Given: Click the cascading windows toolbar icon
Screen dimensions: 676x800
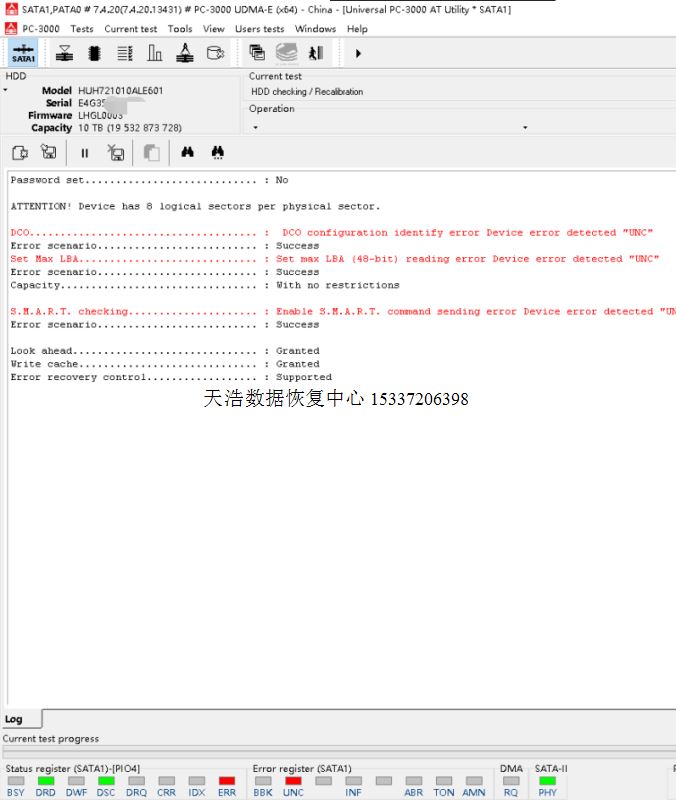Looking at the screenshot, I should click(257, 53).
